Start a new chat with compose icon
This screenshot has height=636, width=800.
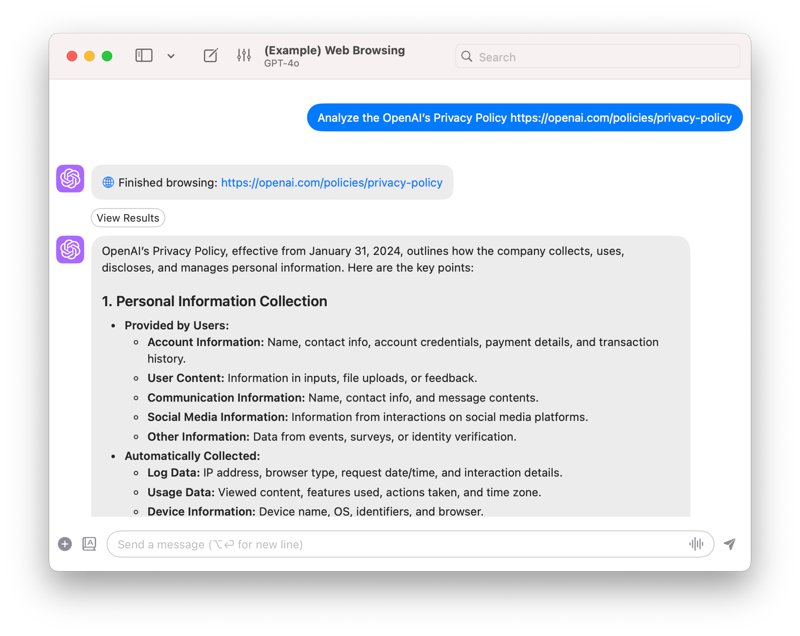coord(210,56)
